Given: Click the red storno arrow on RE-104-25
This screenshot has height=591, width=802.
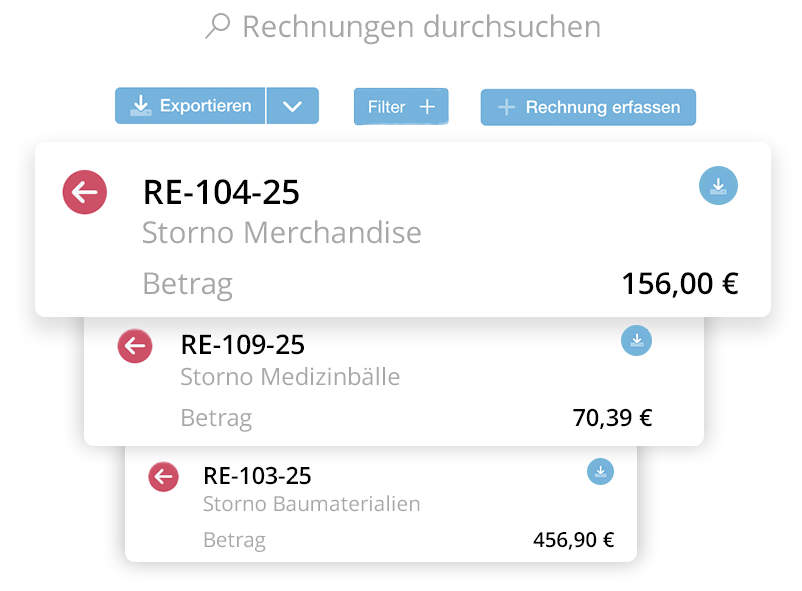Looking at the screenshot, I should 85,192.
